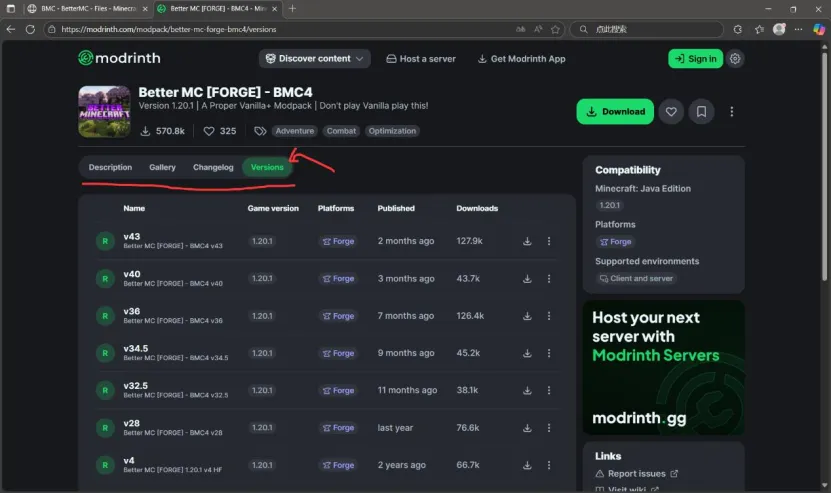Download the v34.5 version file
Viewport: 831px width, 493px height.
click(x=527, y=353)
